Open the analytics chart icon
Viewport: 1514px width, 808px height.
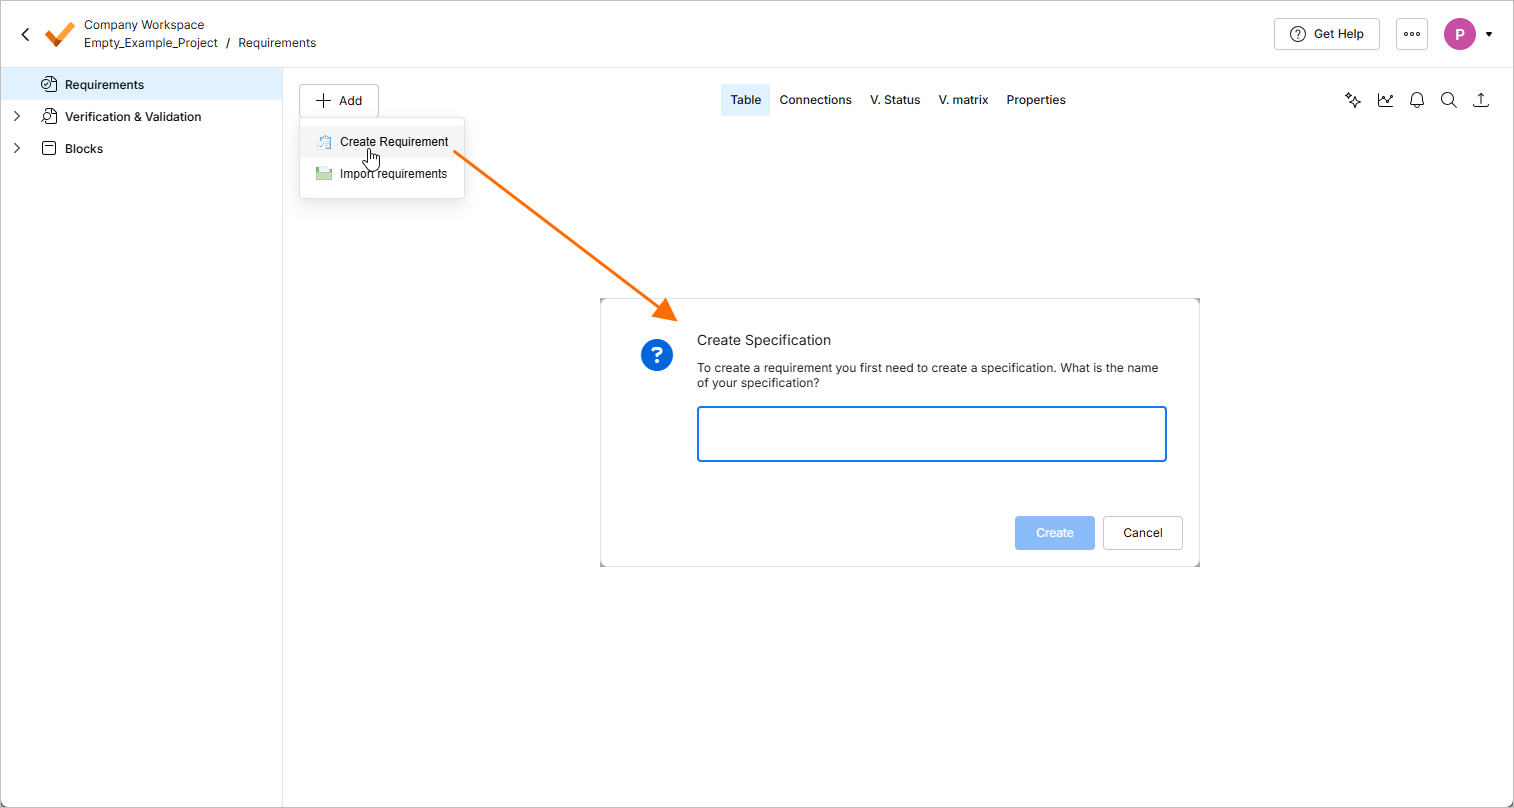[x=1385, y=100]
